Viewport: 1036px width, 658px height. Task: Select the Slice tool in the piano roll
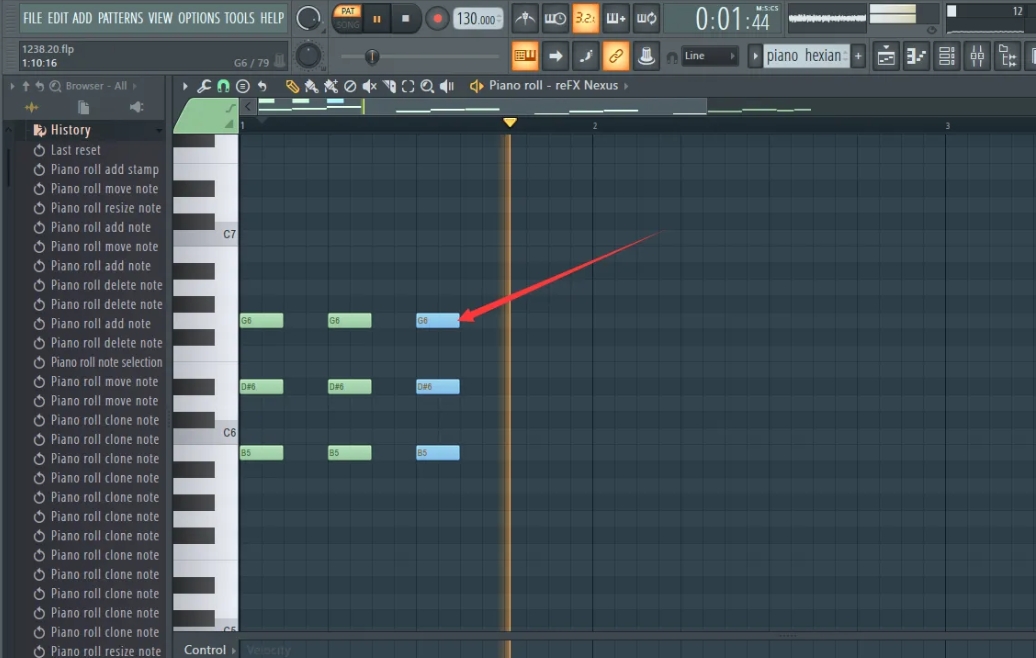point(390,86)
